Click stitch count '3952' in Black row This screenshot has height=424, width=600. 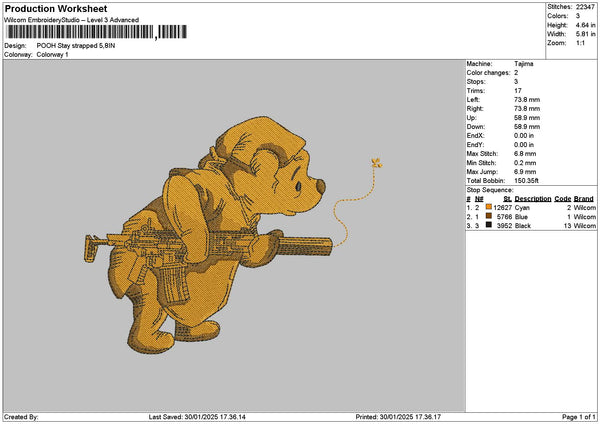[504, 226]
